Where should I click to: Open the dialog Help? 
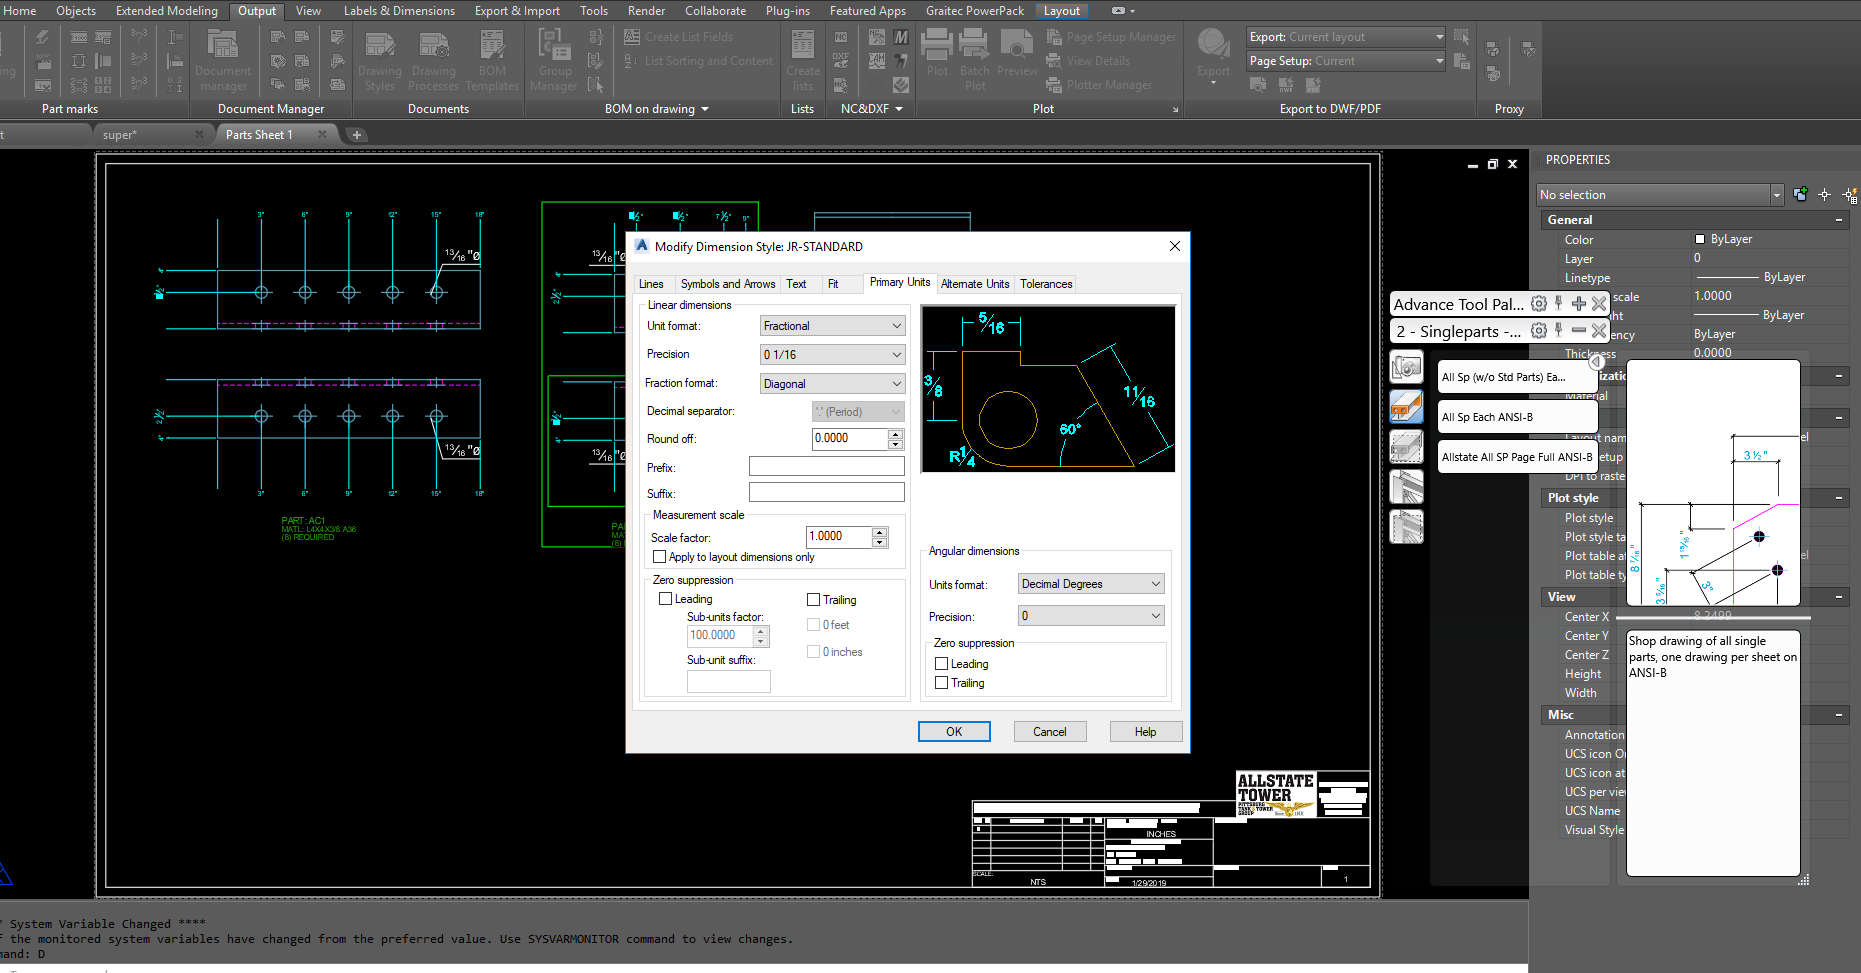1145,731
